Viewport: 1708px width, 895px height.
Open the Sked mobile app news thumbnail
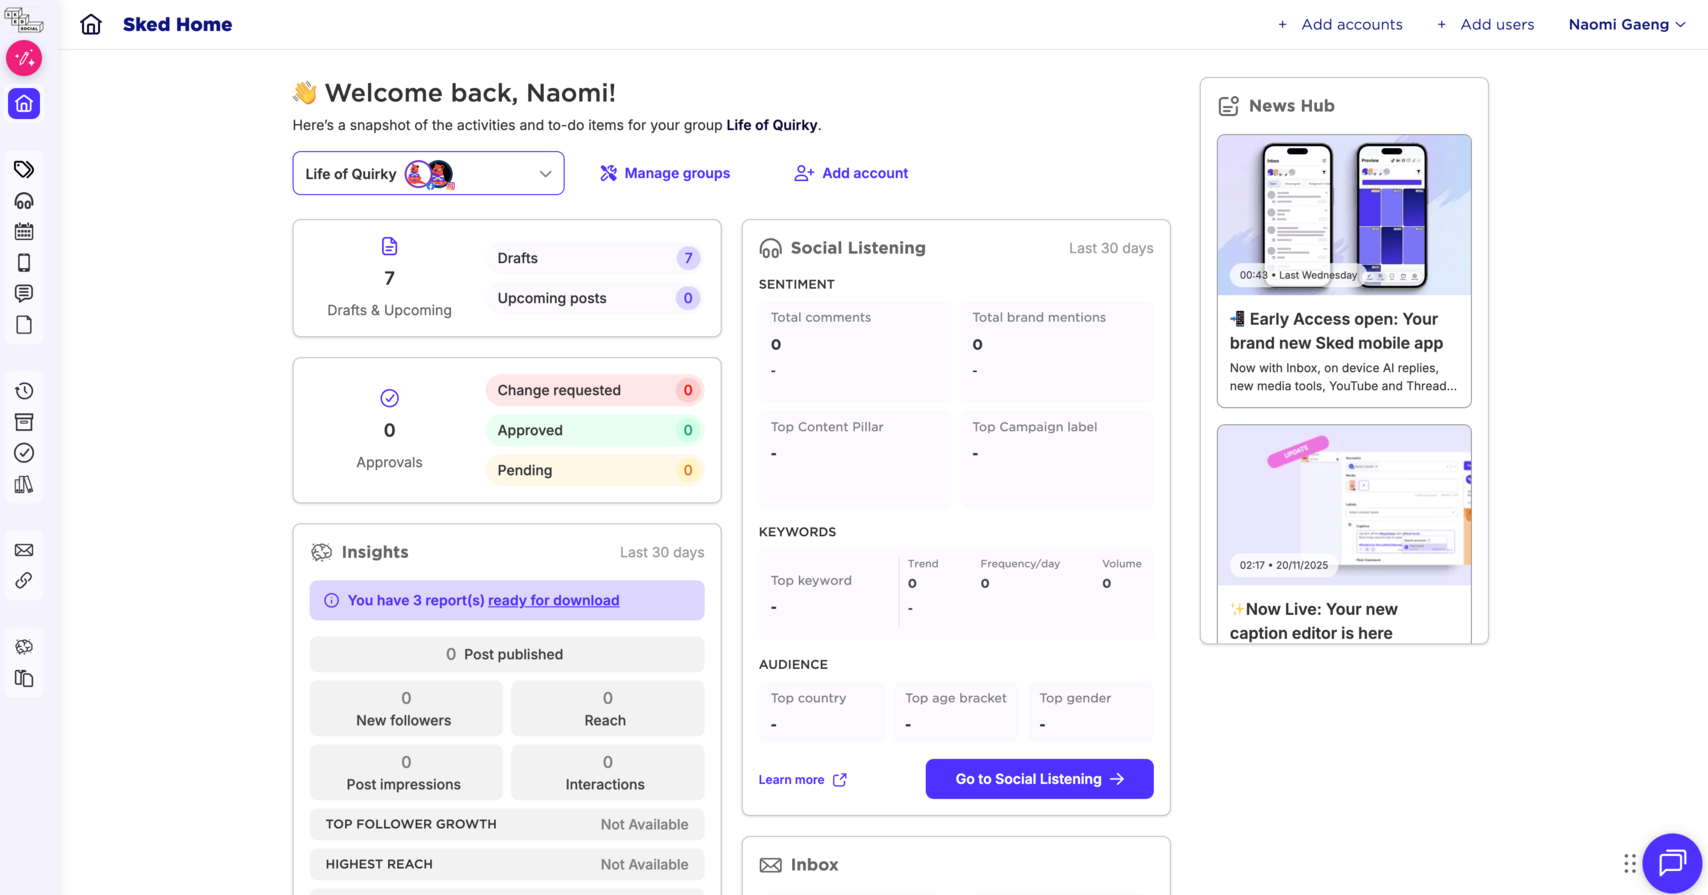click(x=1344, y=215)
